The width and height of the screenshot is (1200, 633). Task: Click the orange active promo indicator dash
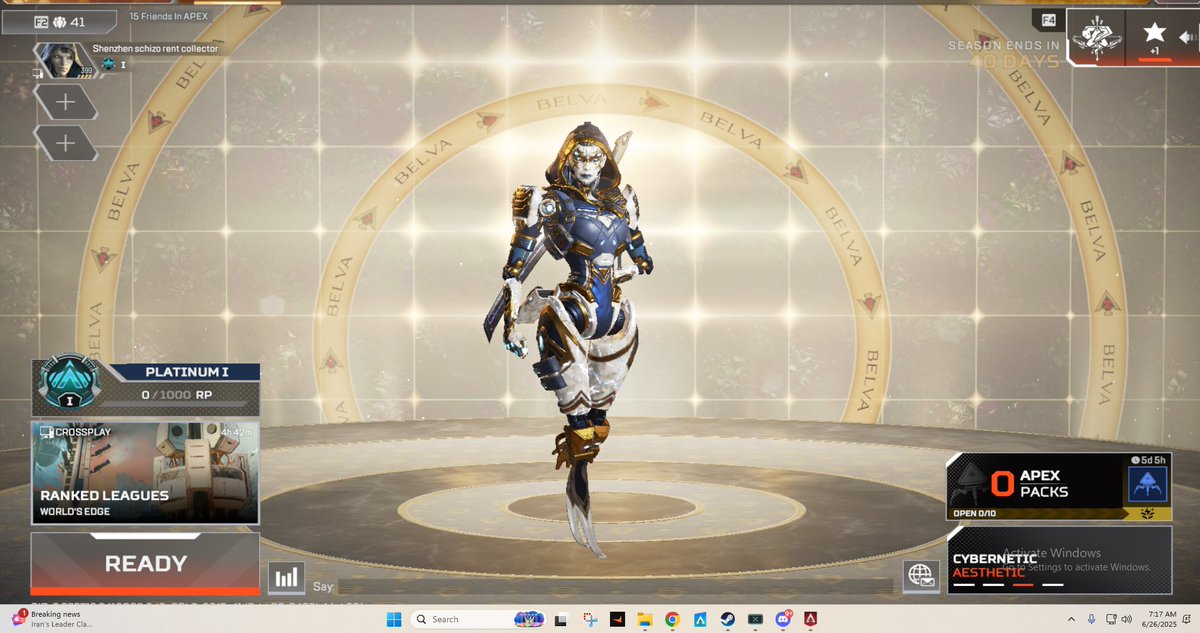[1023, 585]
